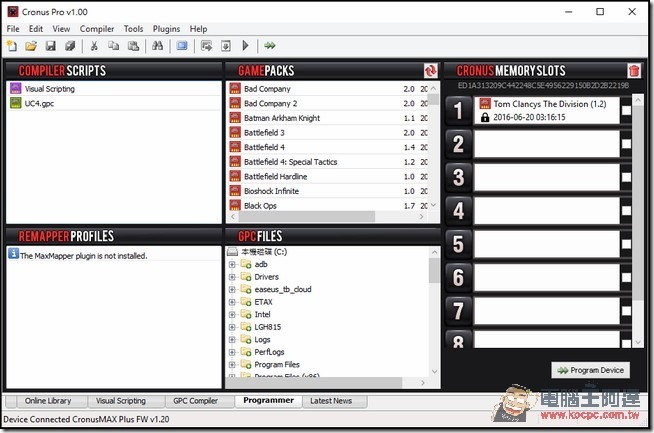Viewport: 654px width, 433px height.
Task: Select Battlefield 4 gamepack
Action: tap(329, 147)
